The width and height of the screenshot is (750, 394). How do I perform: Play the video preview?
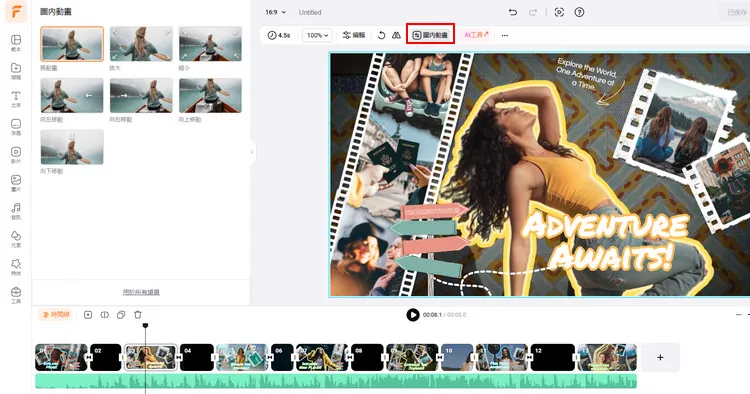tap(413, 315)
